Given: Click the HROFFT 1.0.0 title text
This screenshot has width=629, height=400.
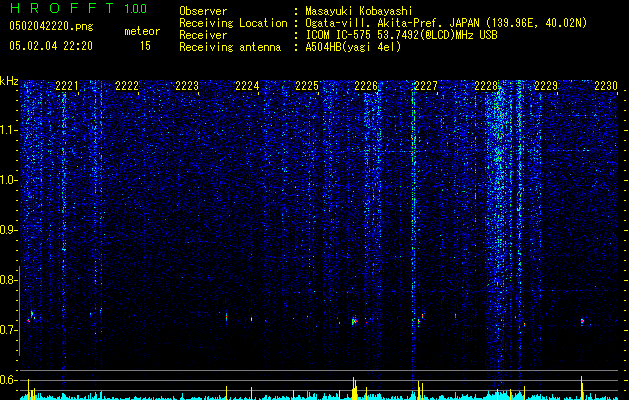Looking at the screenshot, I should (79, 8).
